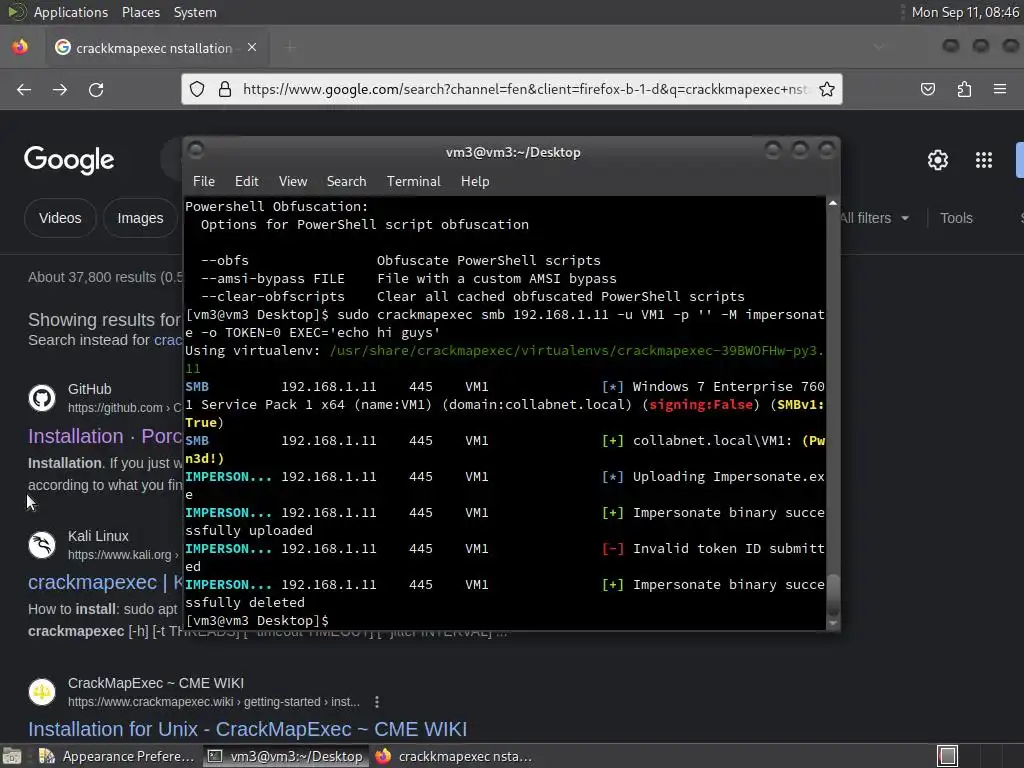Filter results by Images
Viewport: 1024px width, 768px height.
point(140,218)
